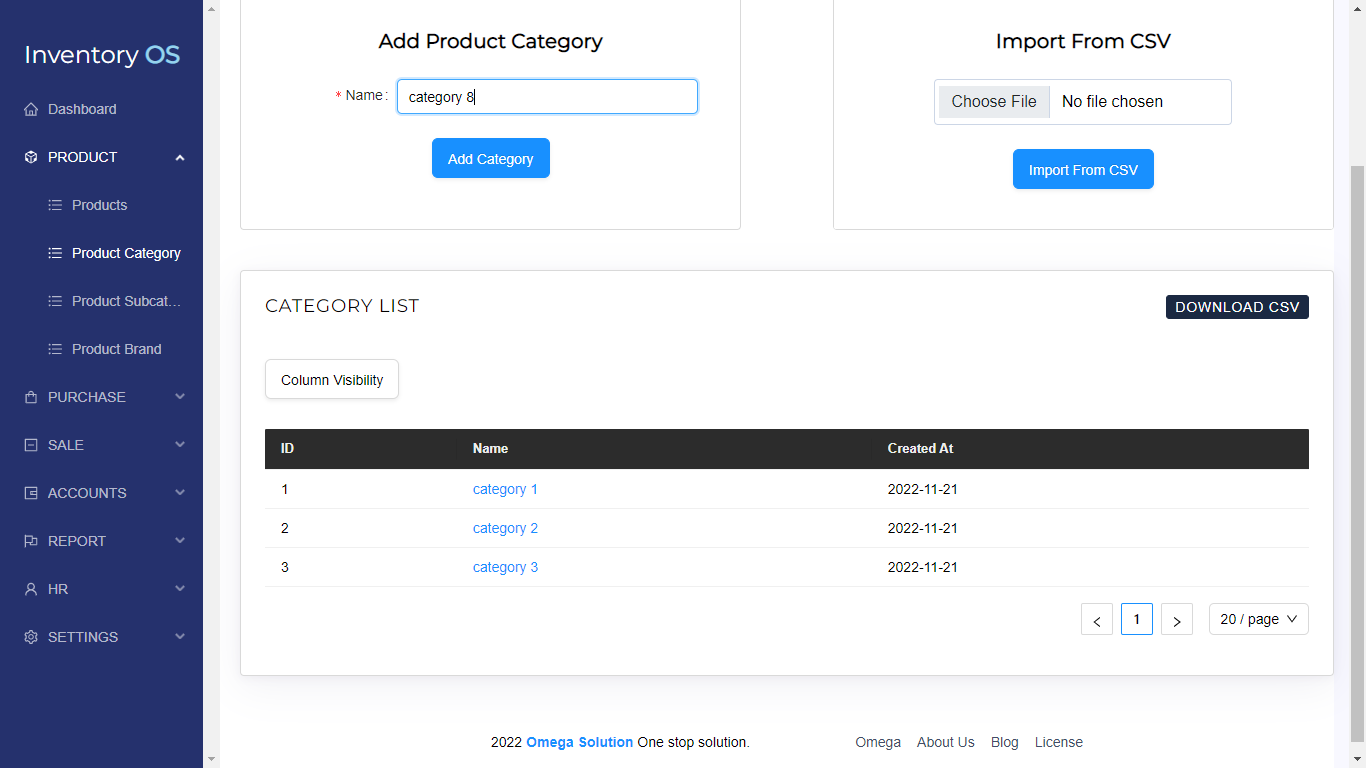This screenshot has width=1366, height=768.
Task: Click the SETTINGS gear icon
Action: tap(30, 637)
